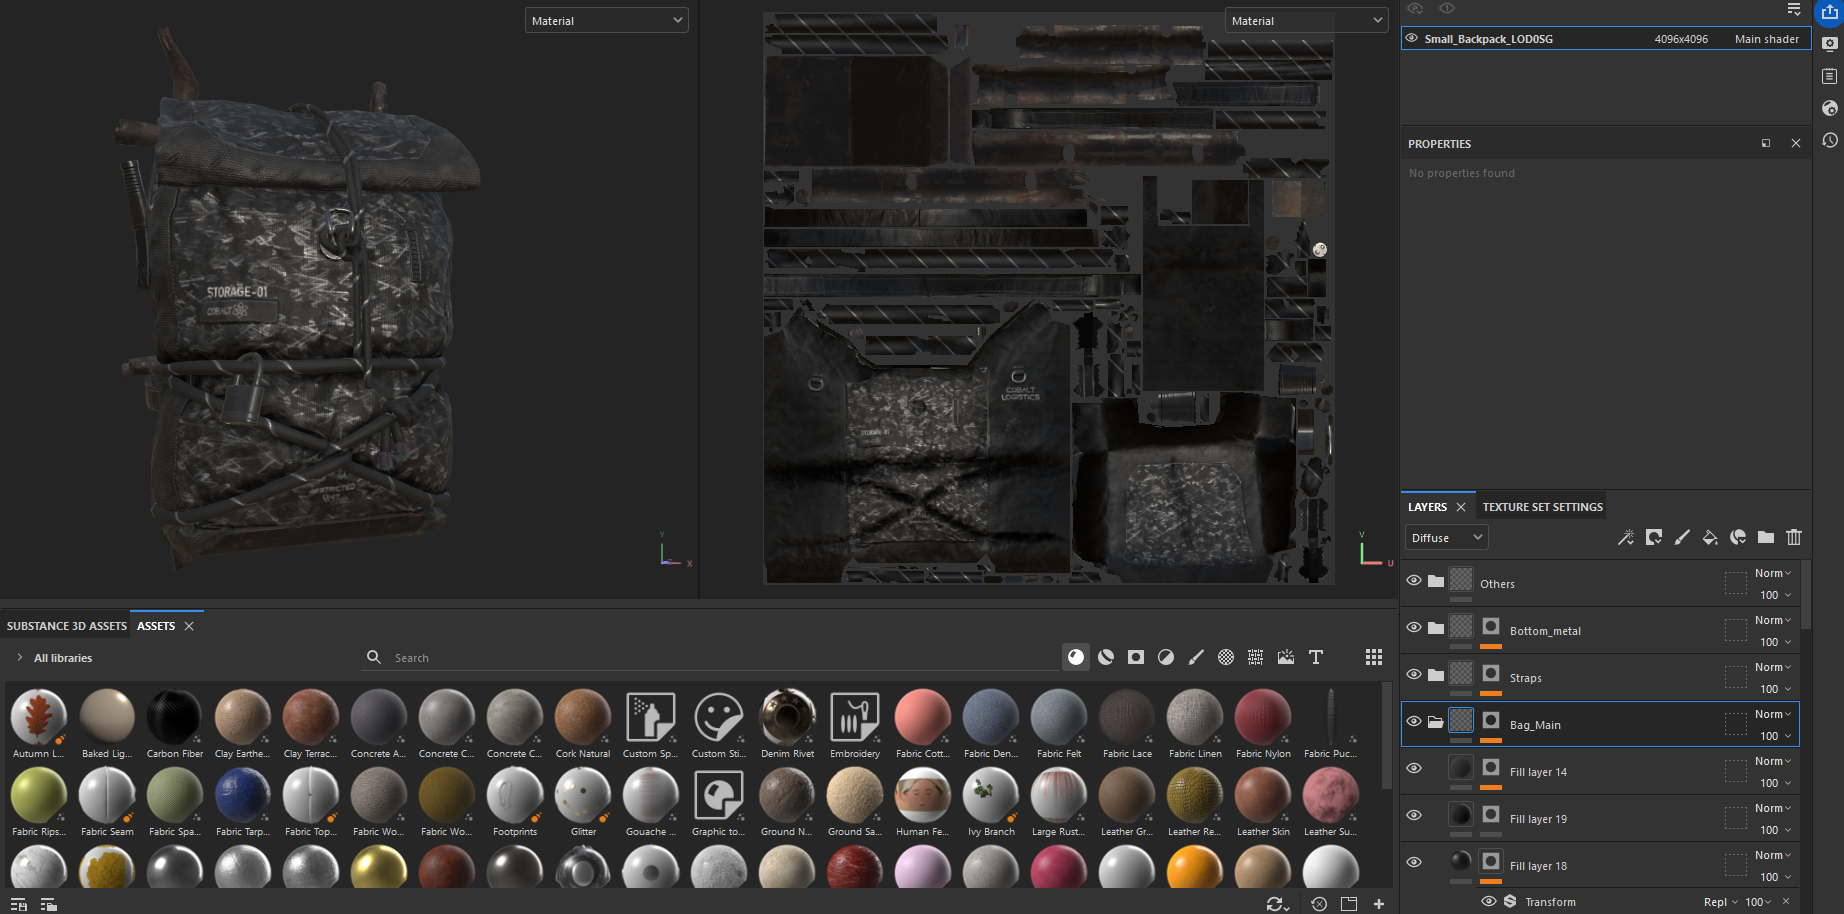Open the History clock icon
This screenshot has width=1844, height=914.
click(x=1830, y=140)
